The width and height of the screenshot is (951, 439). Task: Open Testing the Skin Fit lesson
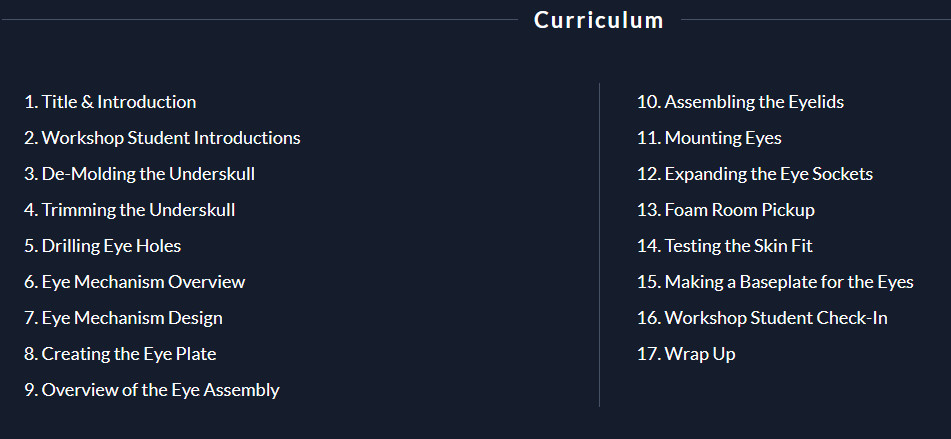(724, 246)
